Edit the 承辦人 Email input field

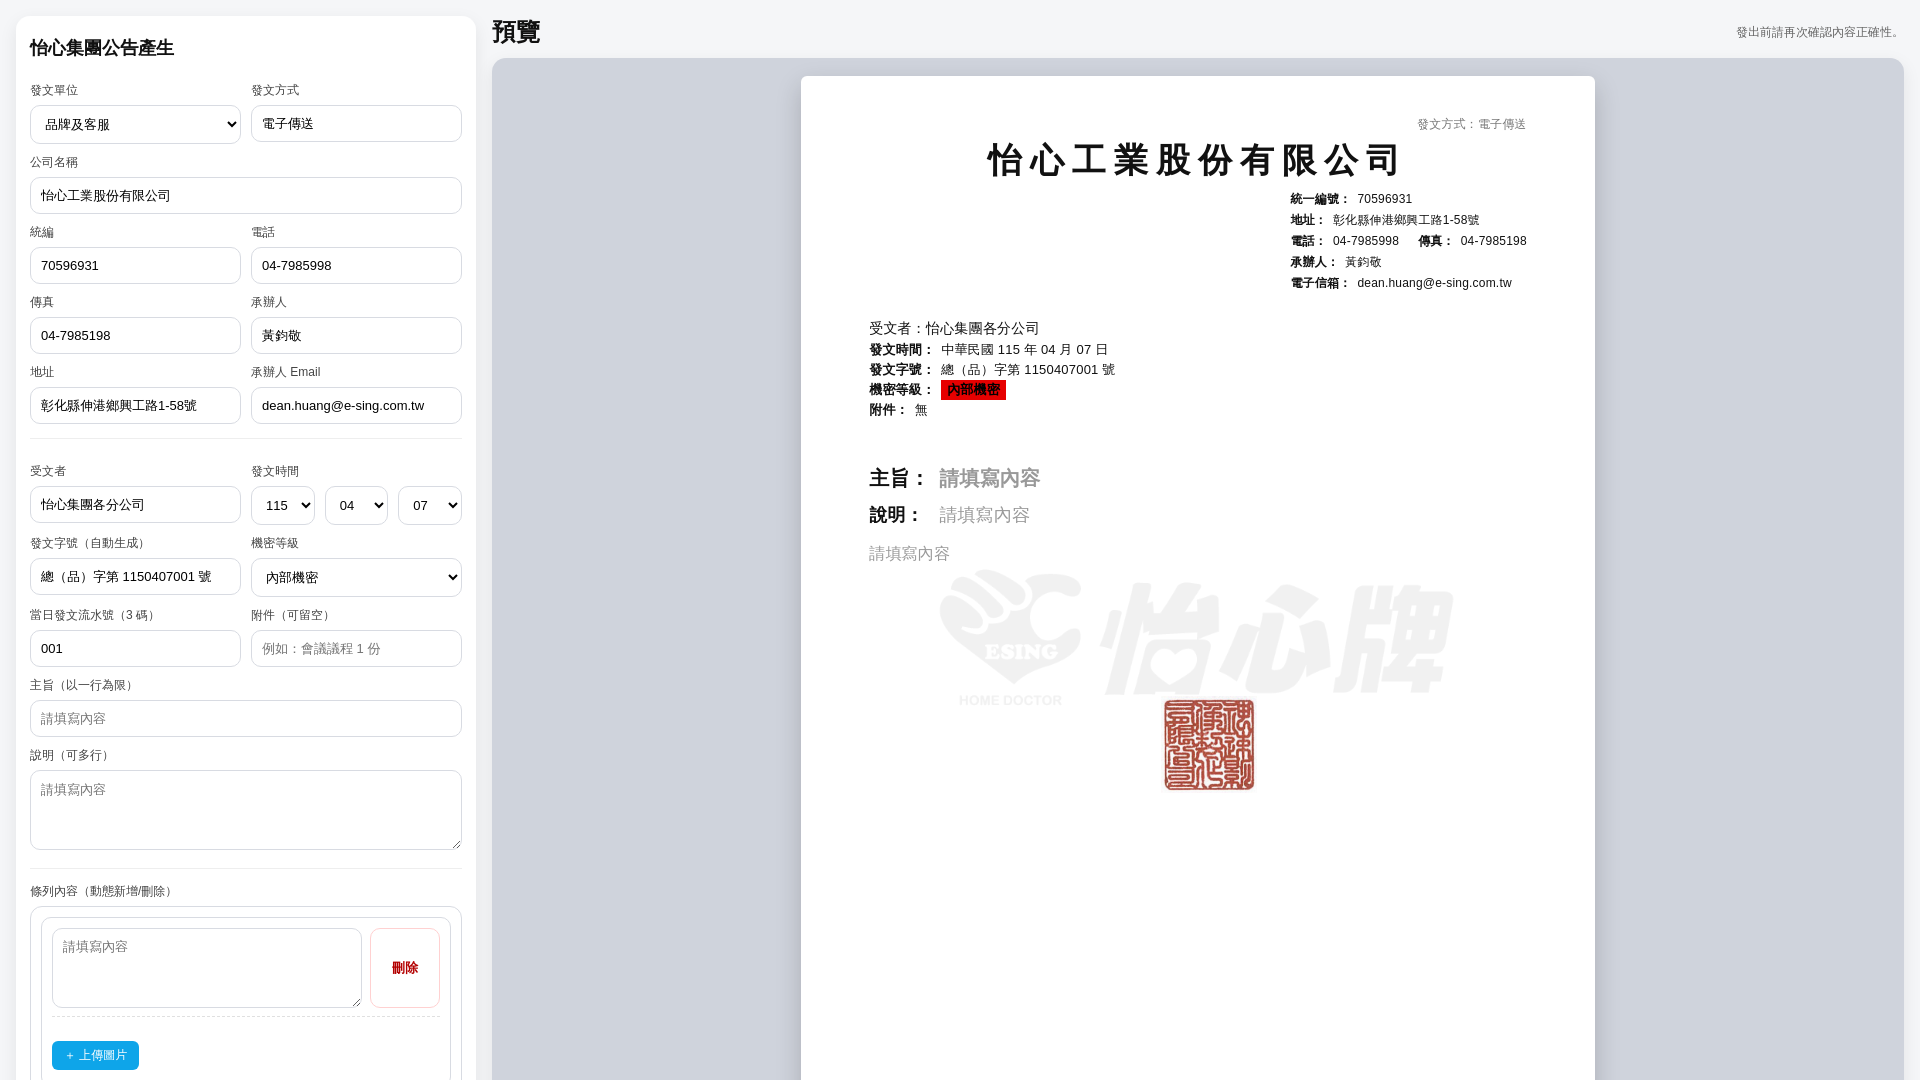point(356,406)
